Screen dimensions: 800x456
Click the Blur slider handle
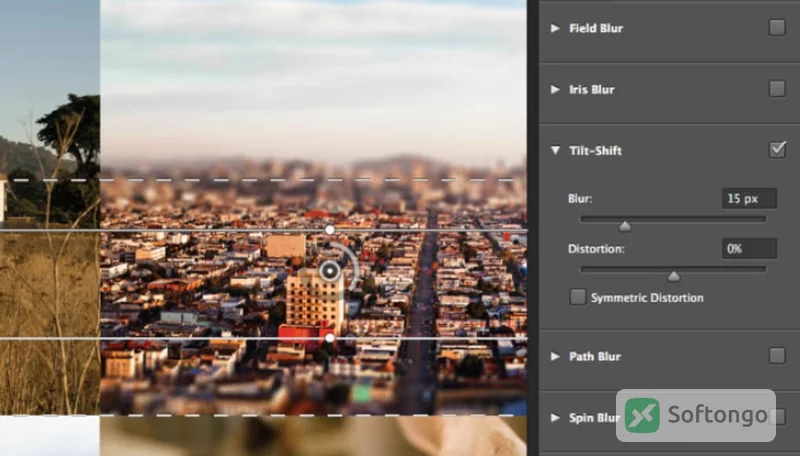point(625,226)
